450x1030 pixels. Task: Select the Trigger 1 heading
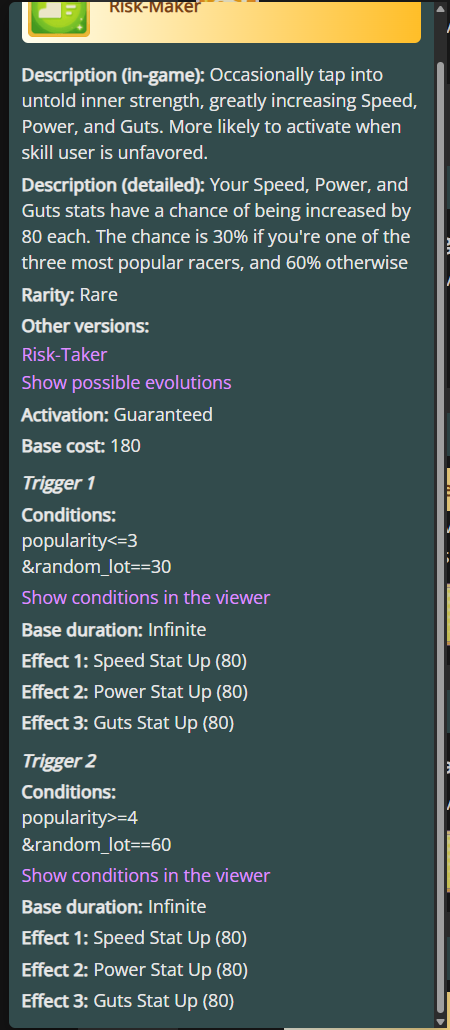point(58,483)
